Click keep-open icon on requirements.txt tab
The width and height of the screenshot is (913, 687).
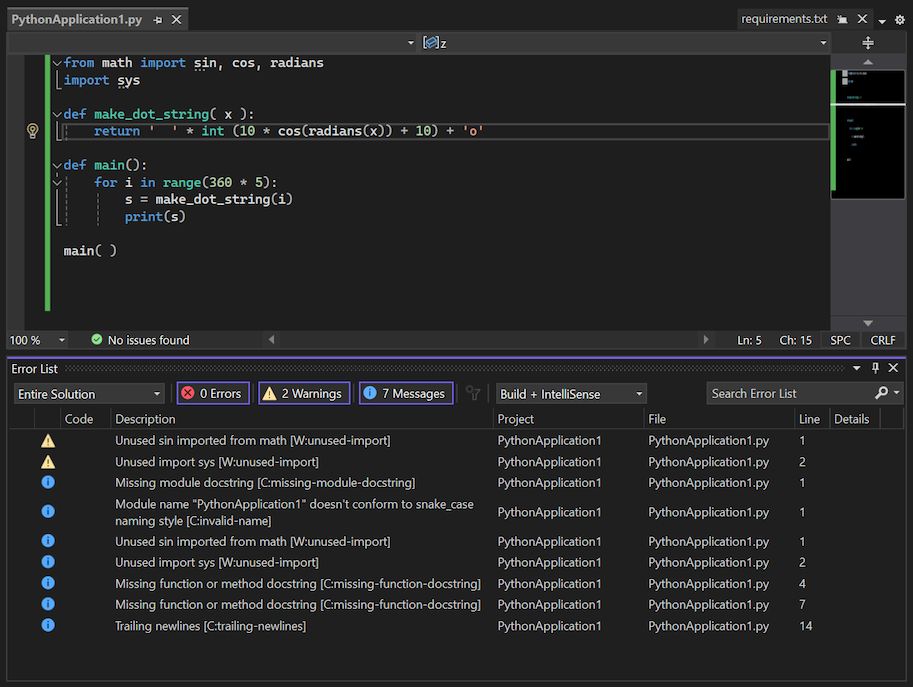coord(841,18)
